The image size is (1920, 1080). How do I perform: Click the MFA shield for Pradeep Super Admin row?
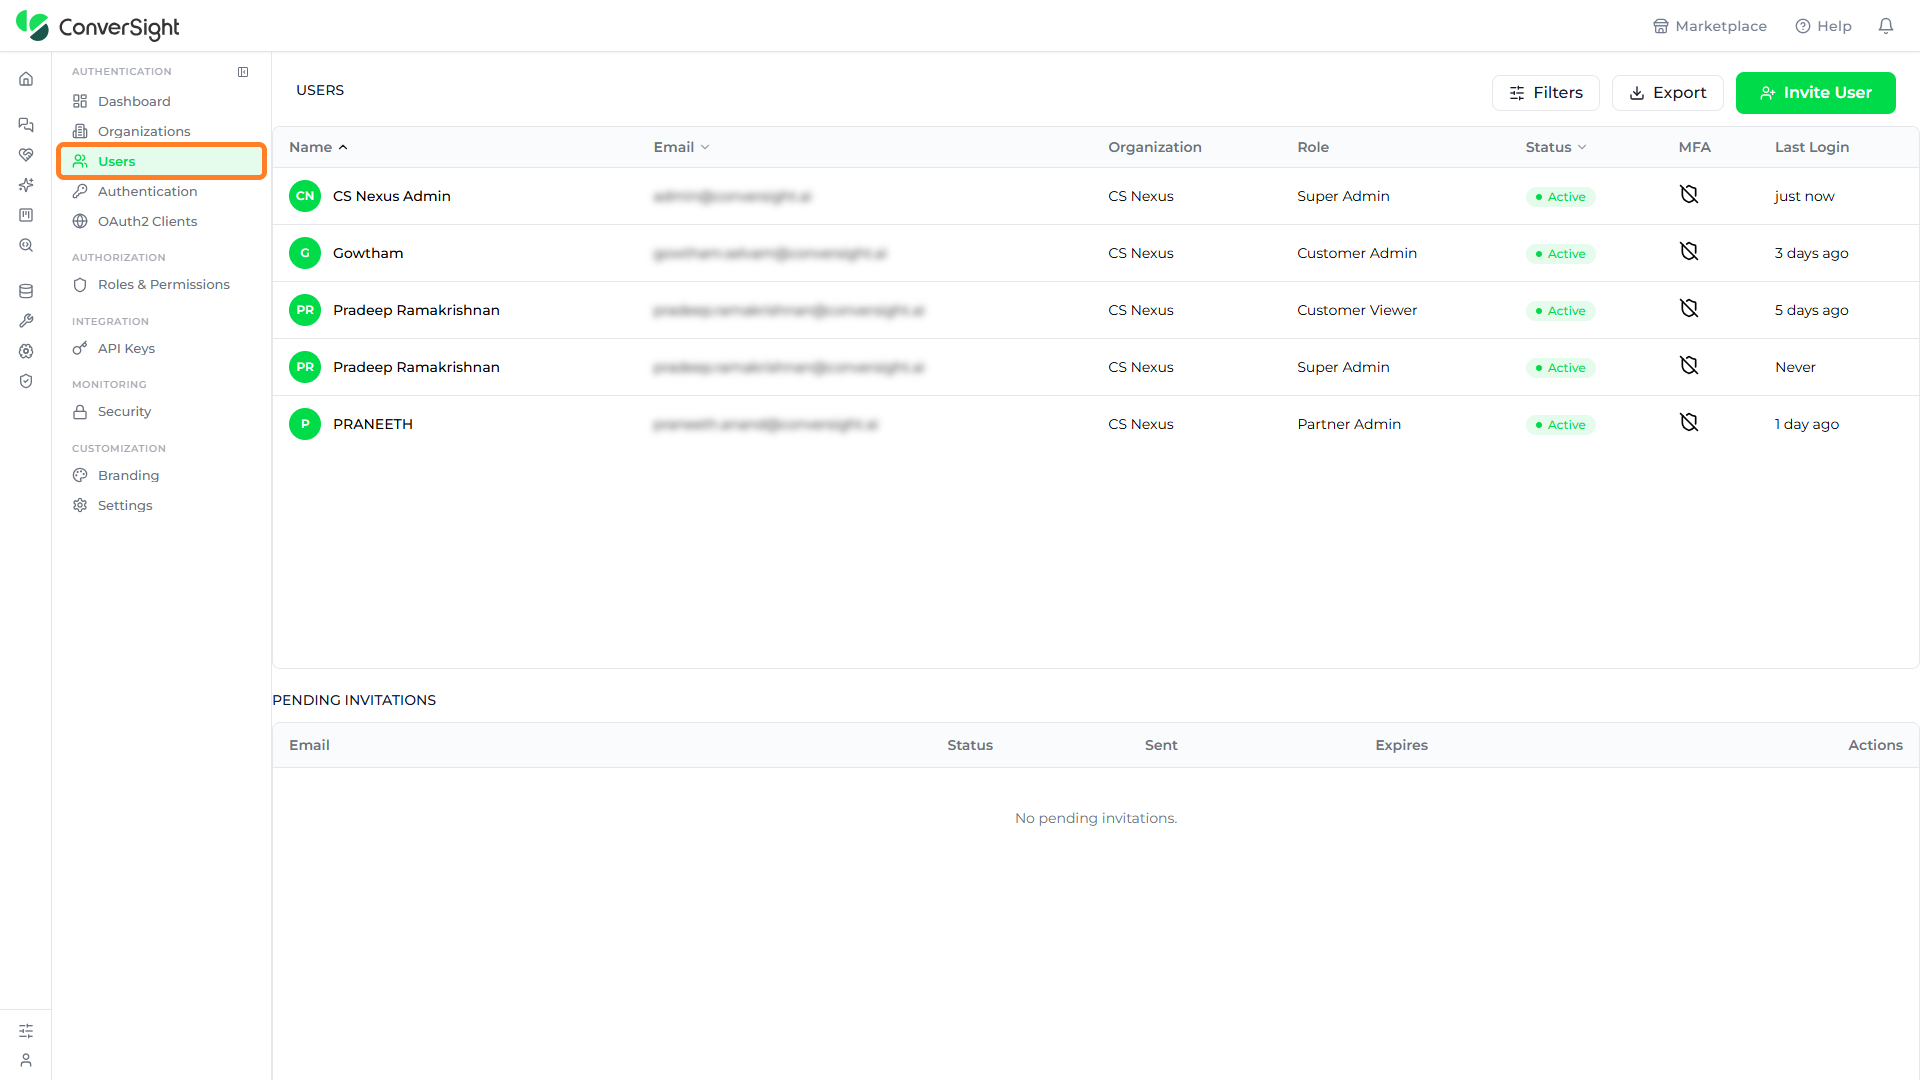(1689, 366)
